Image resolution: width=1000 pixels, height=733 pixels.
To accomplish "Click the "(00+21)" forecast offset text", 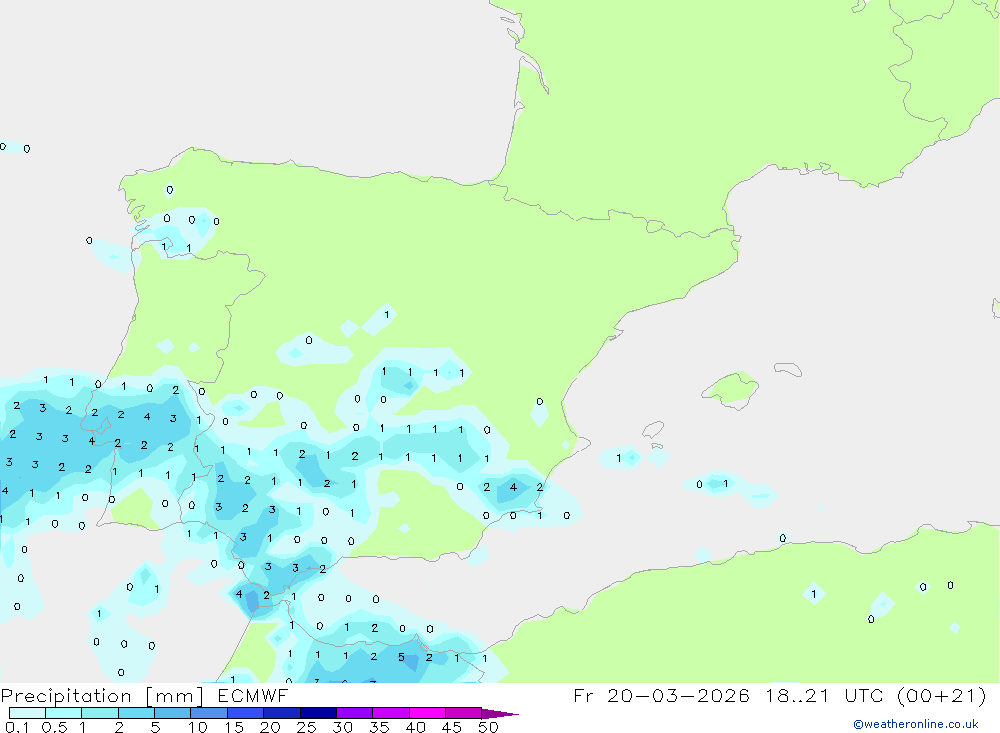I will point(941,695).
